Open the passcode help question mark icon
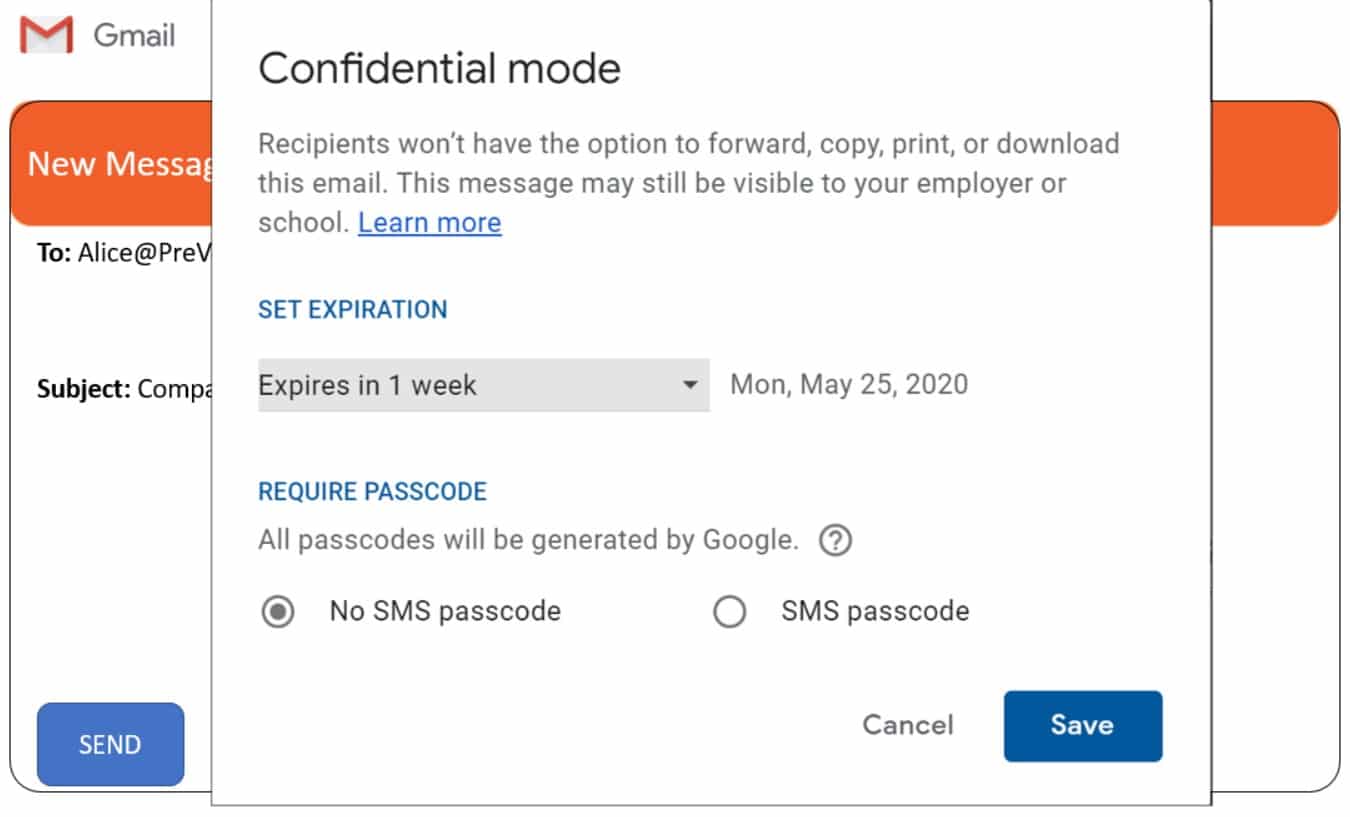Viewport: 1350px width, 817px height. [x=835, y=540]
